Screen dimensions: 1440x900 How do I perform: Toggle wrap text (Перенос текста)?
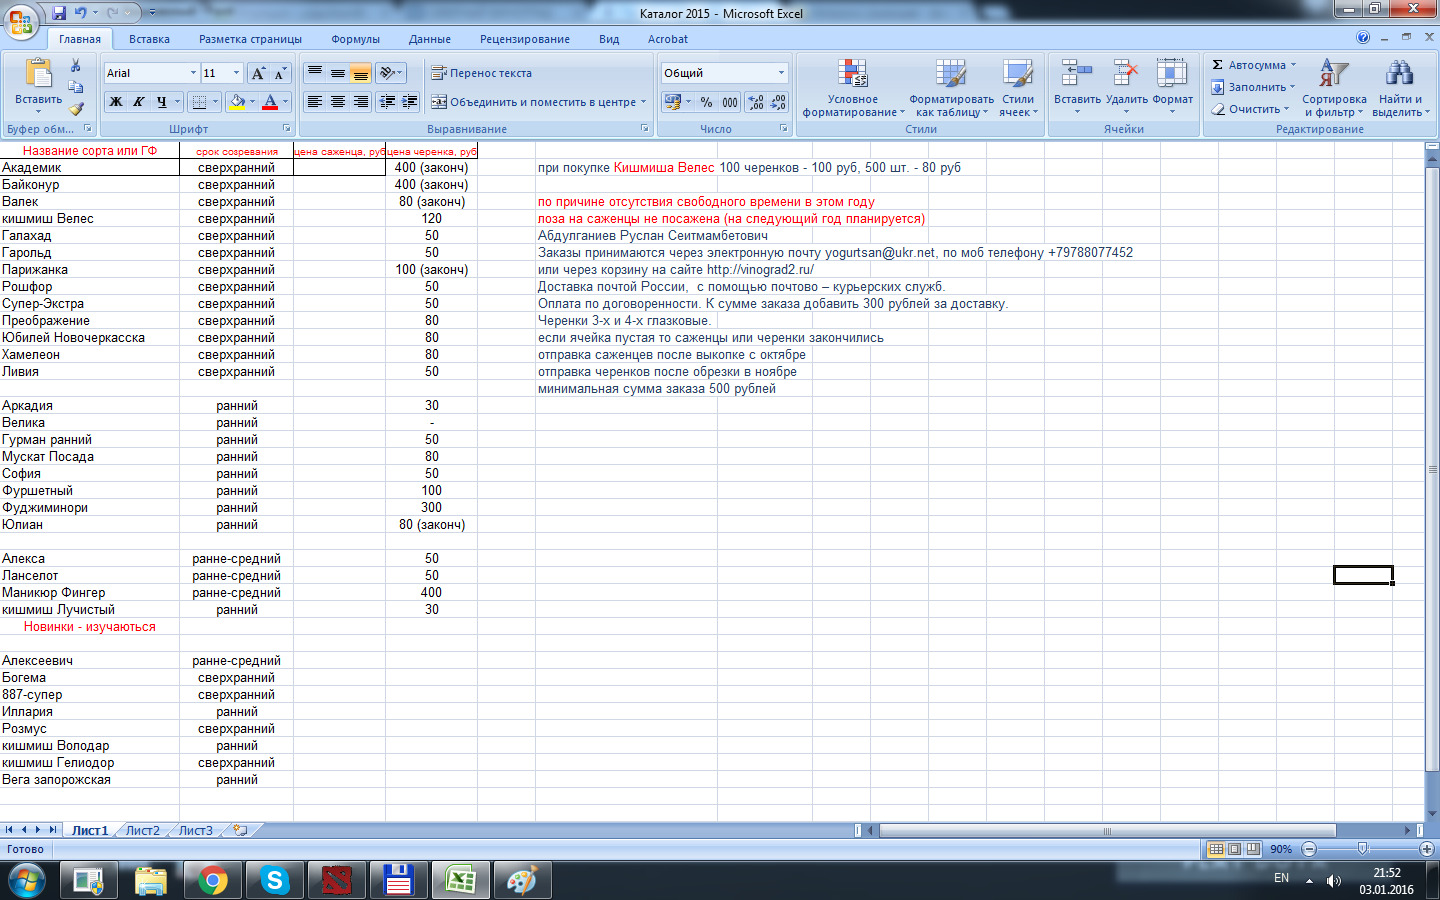pos(481,73)
